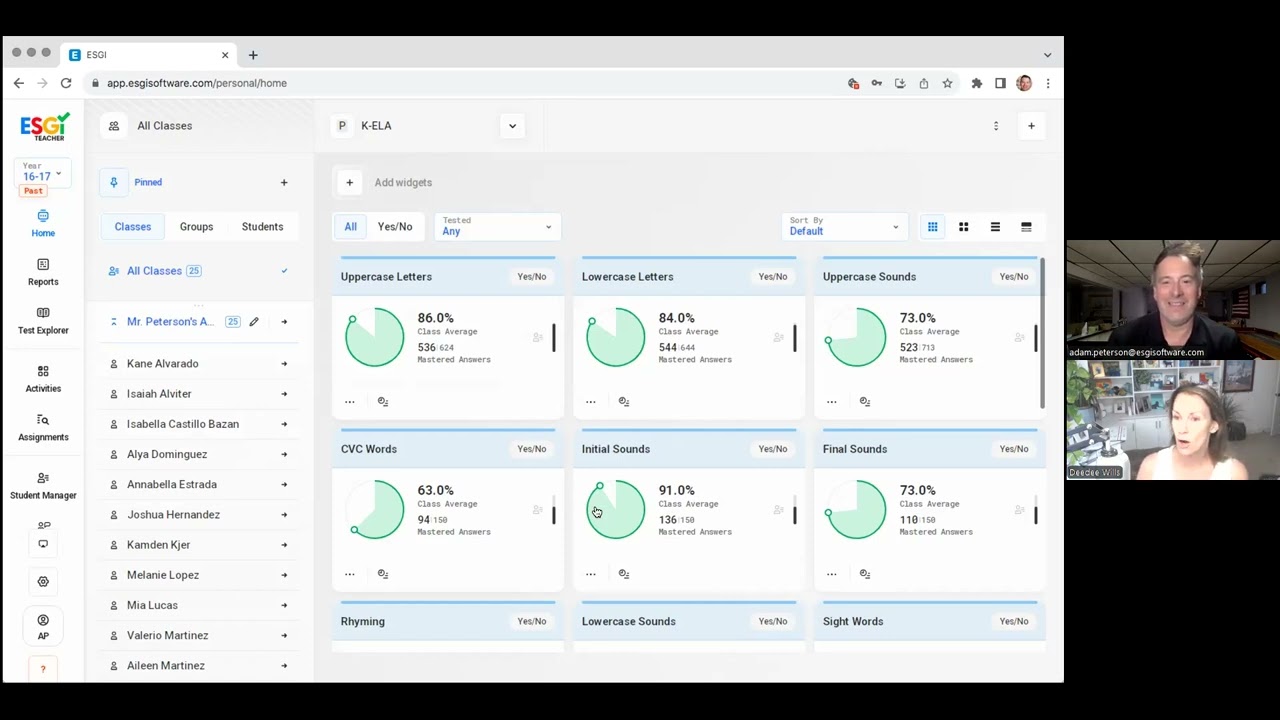Click CVC Words card settings icon
Screen dimensions: 1280x720
[383, 574]
